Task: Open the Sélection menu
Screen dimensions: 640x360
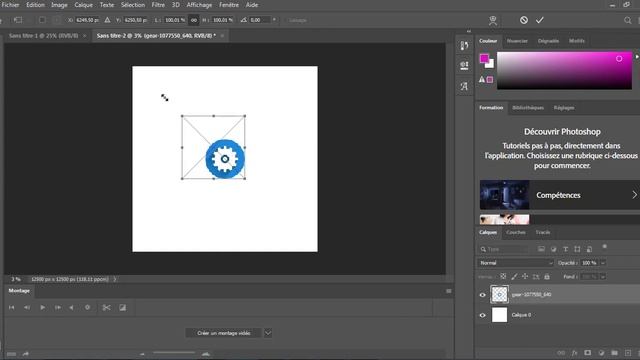Action: 133,5
